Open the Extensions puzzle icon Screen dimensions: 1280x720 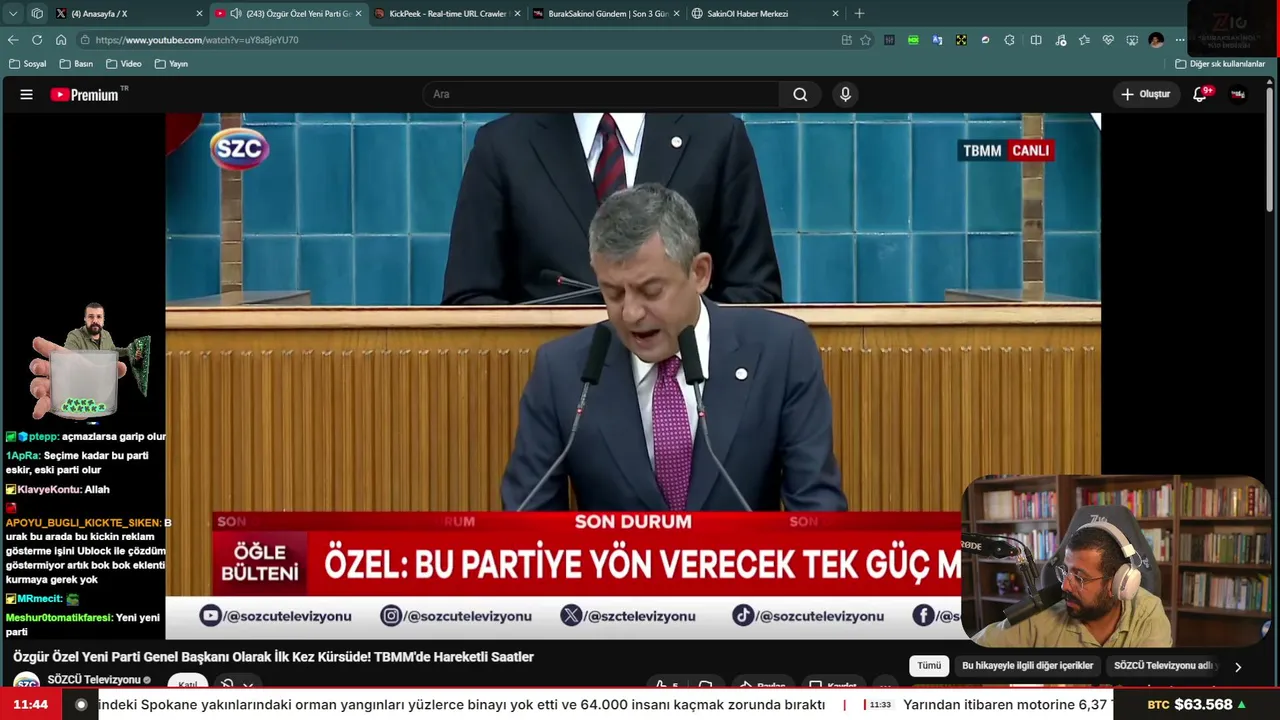[1009, 40]
